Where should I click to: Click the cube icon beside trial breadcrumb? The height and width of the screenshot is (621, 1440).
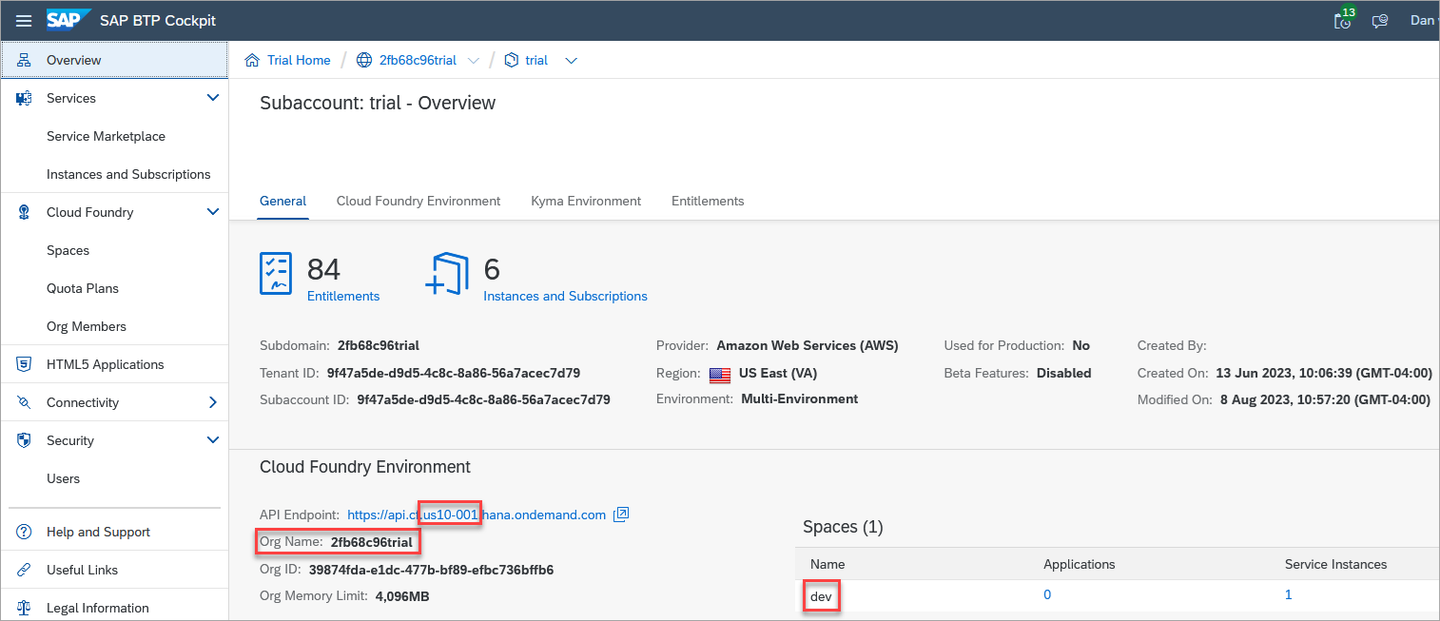(512, 60)
